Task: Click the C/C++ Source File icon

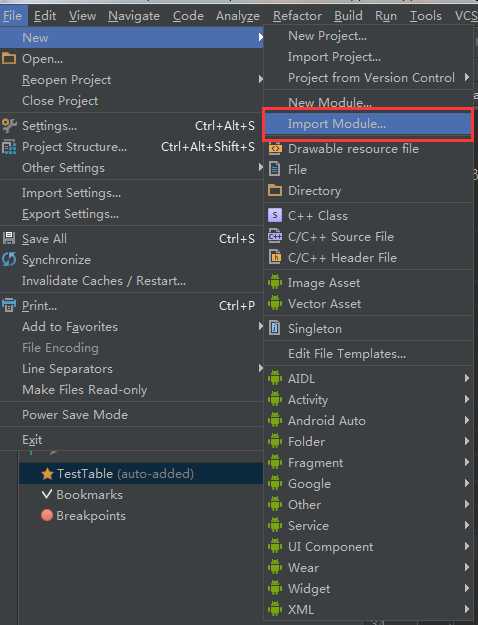Action: 275,236
